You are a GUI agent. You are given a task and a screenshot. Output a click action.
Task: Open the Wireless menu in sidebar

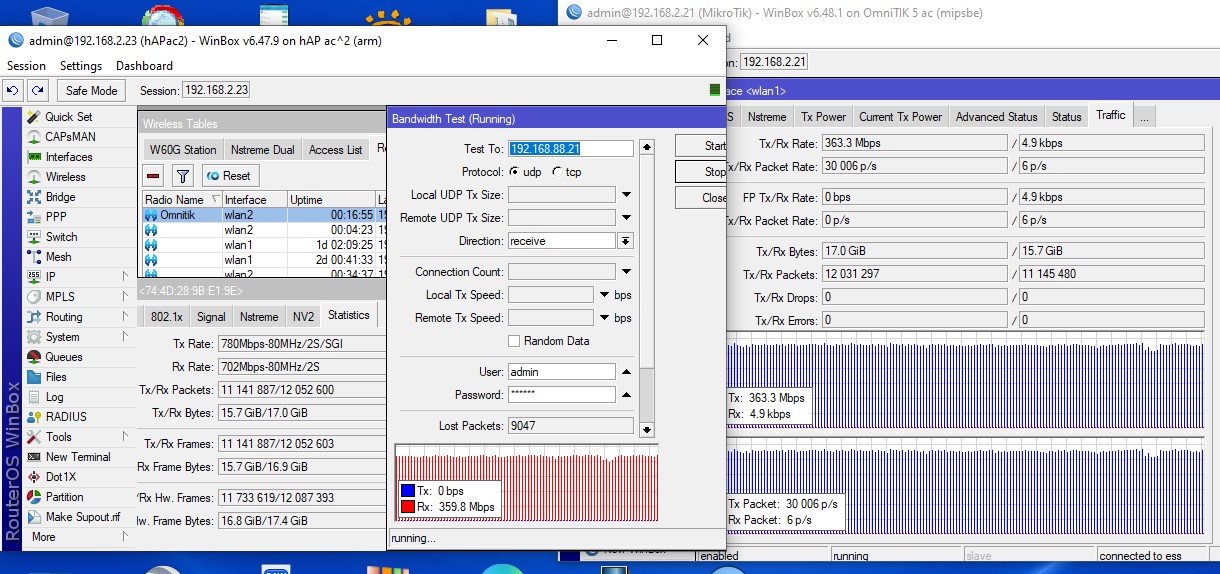(x=65, y=177)
